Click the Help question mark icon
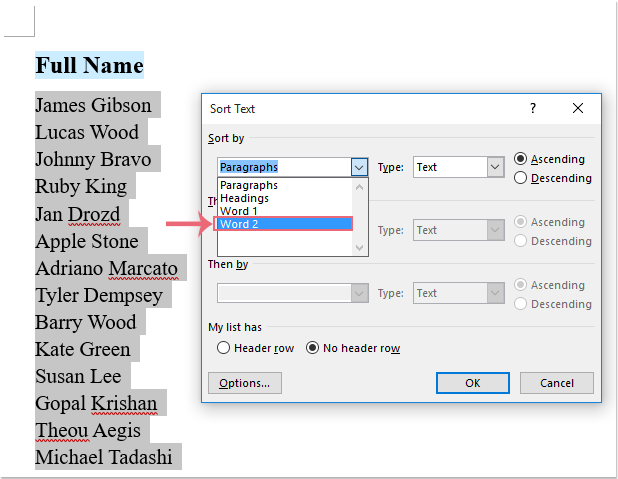This screenshot has height=479, width=618. pyautogui.click(x=532, y=108)
